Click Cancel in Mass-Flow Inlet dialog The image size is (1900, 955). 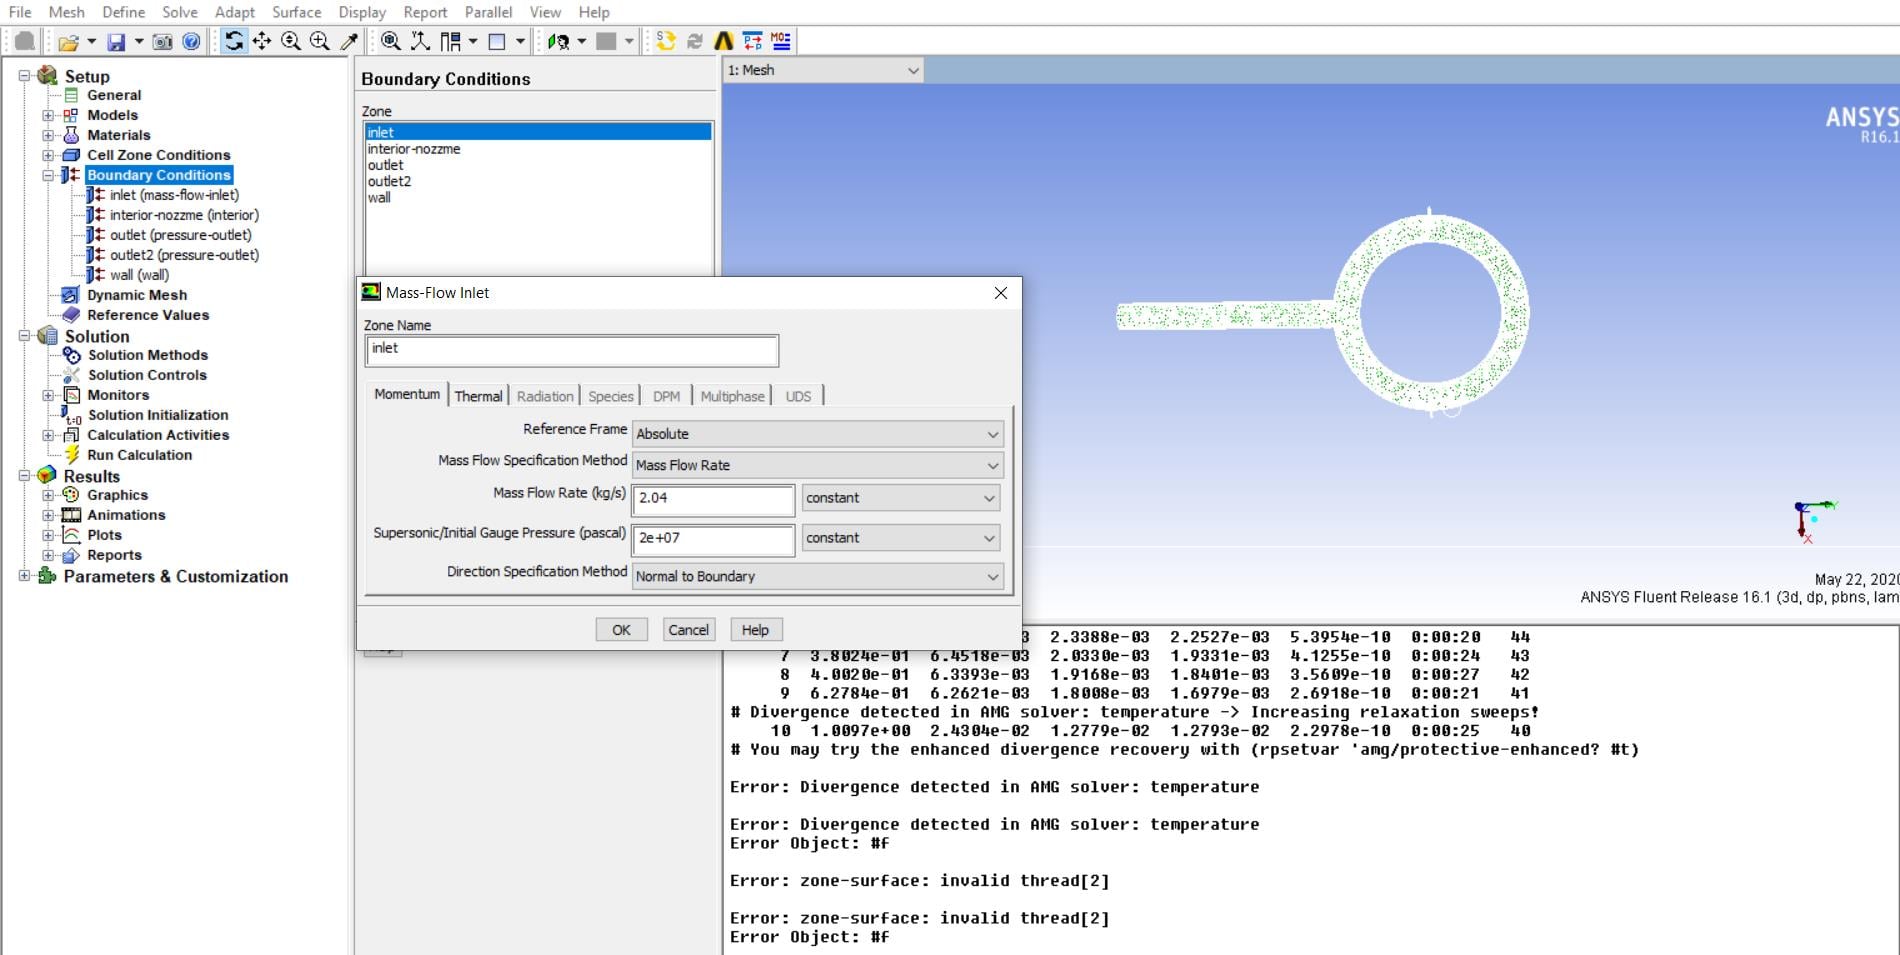coord(689,630)
